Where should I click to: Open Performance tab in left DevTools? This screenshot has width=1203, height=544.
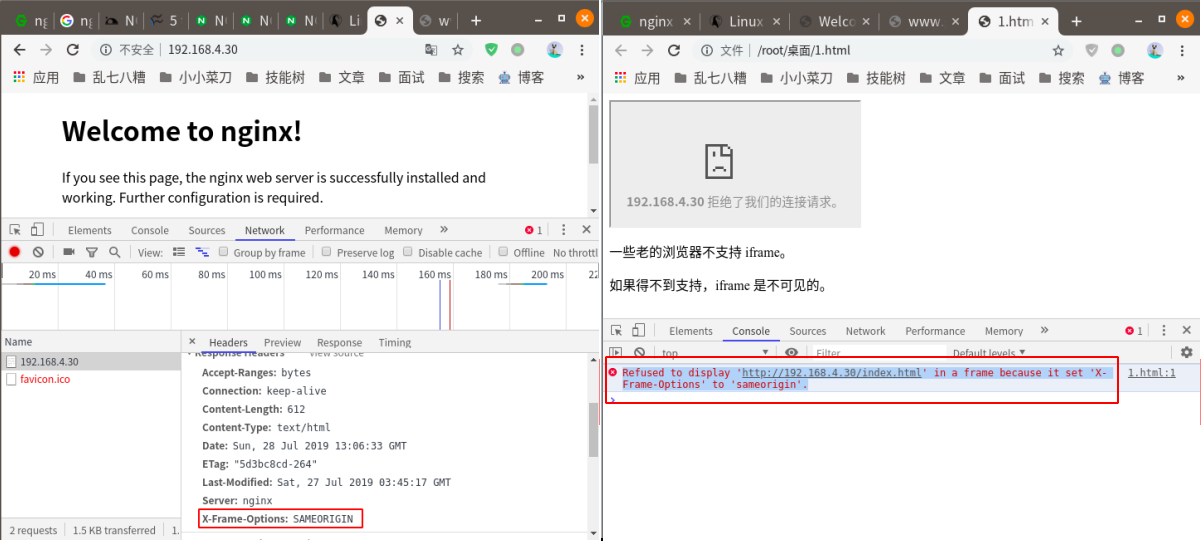pyautogui.click(x=334, y=230)
